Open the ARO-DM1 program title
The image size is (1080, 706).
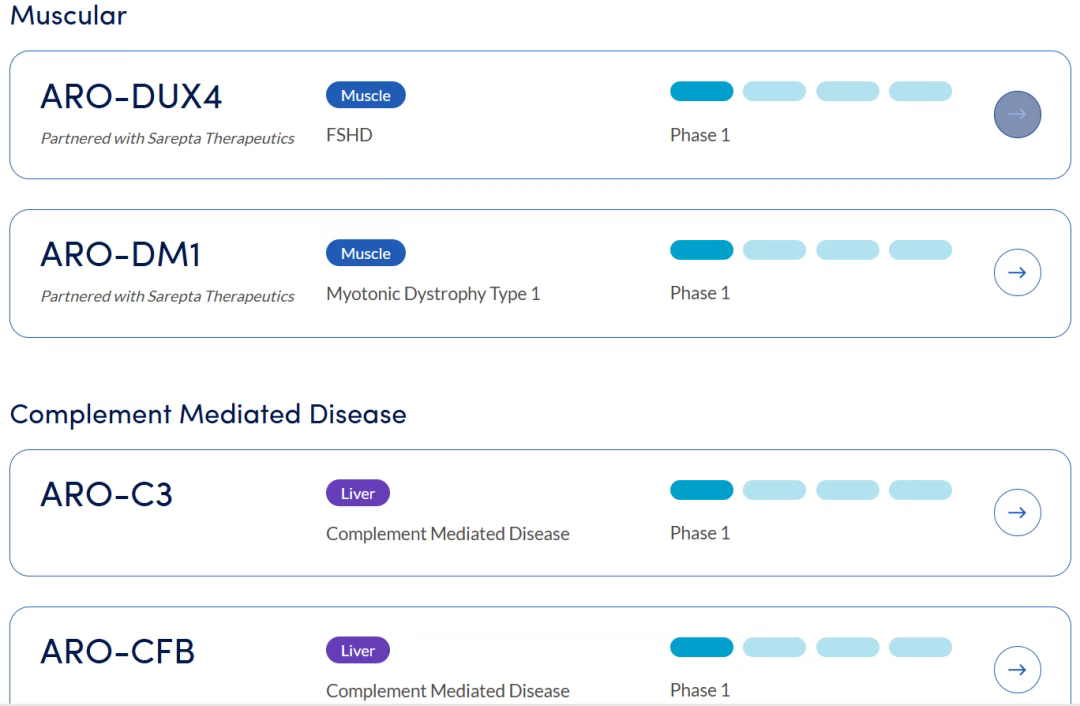click(x=120, y=255)
